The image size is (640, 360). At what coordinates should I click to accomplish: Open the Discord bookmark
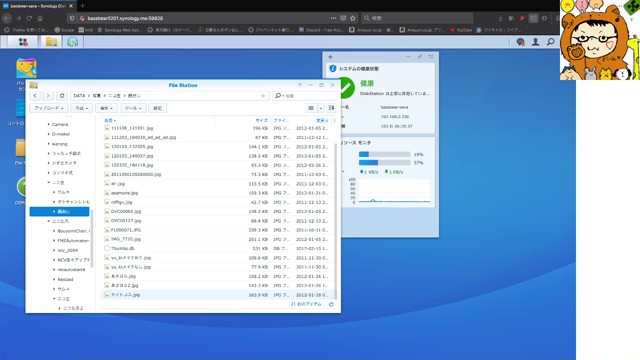[321, 30]
